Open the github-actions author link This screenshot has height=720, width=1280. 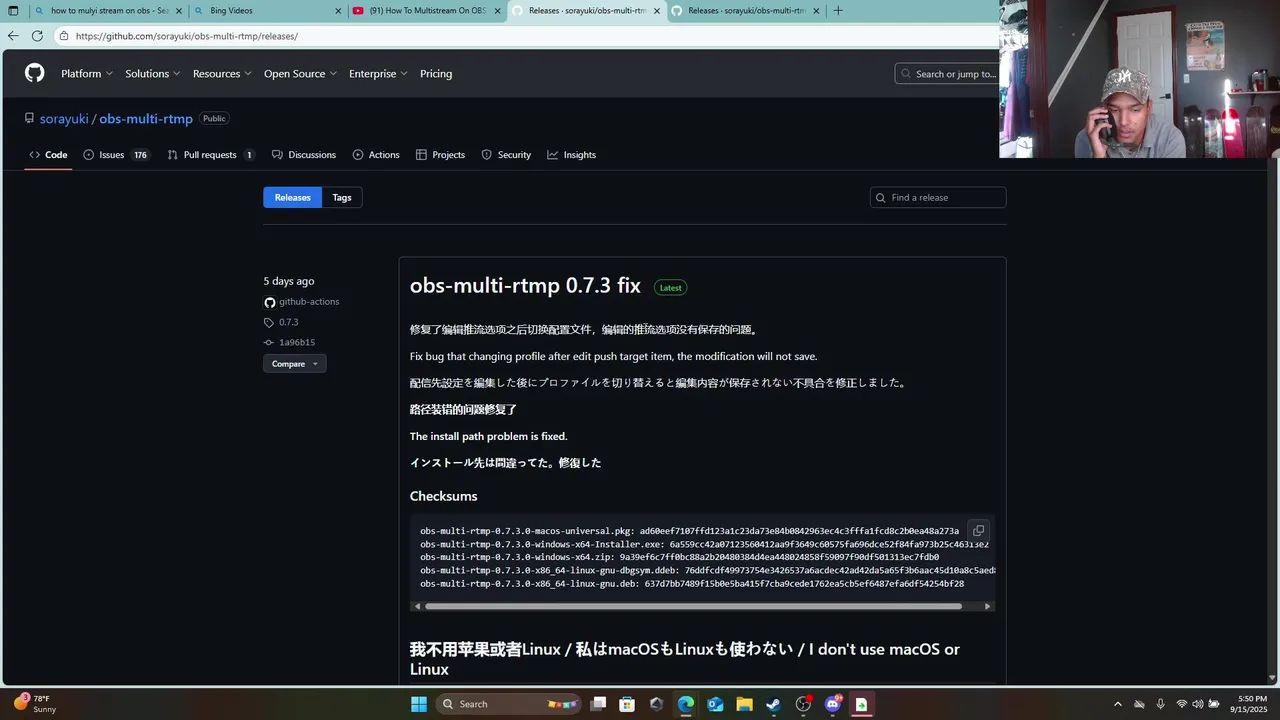(x=309, y=302)
